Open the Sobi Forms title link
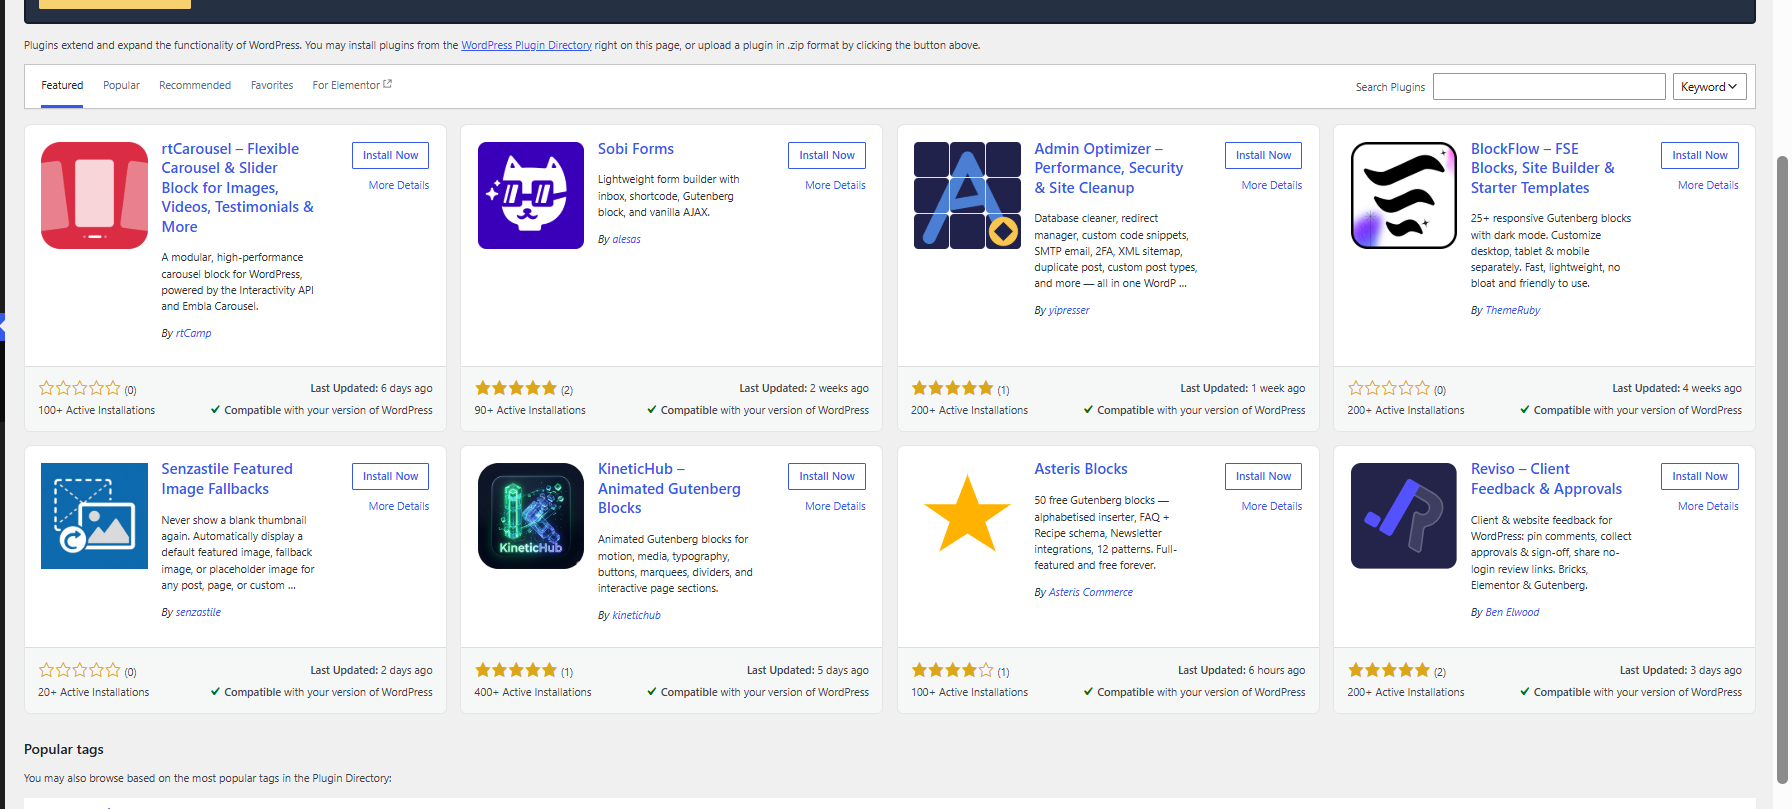Viewport: 1792px width, 809px height. pyautogui.click(x=636, y=149)
